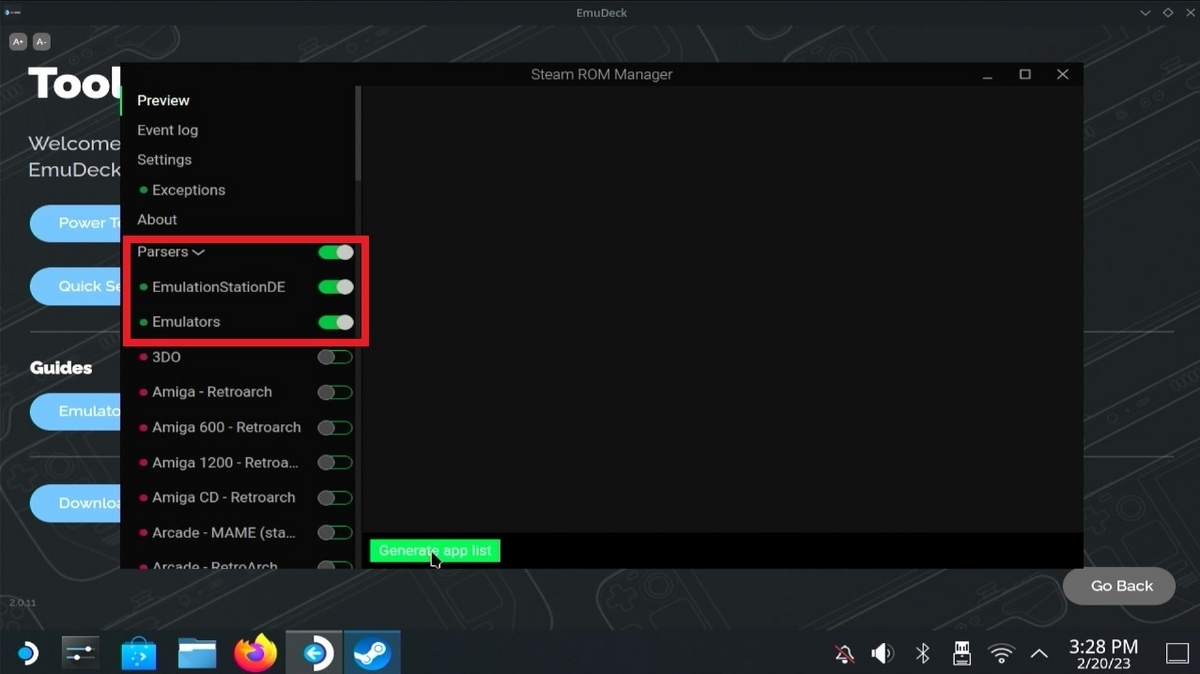Launch Firefox from the taskbar
Image resolution: width=1200 pixels, height=674 pixels.
[256, 654]
